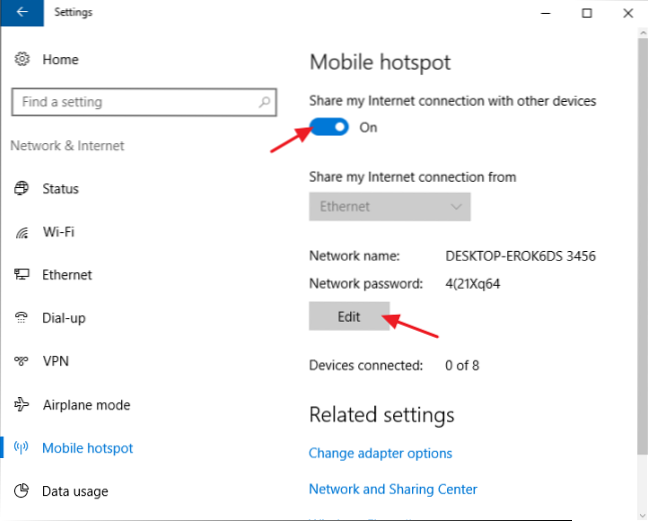This screenshot has height=521, width=648.
Task: Select Mobile hotspot sidebar item
Action: 88,448
